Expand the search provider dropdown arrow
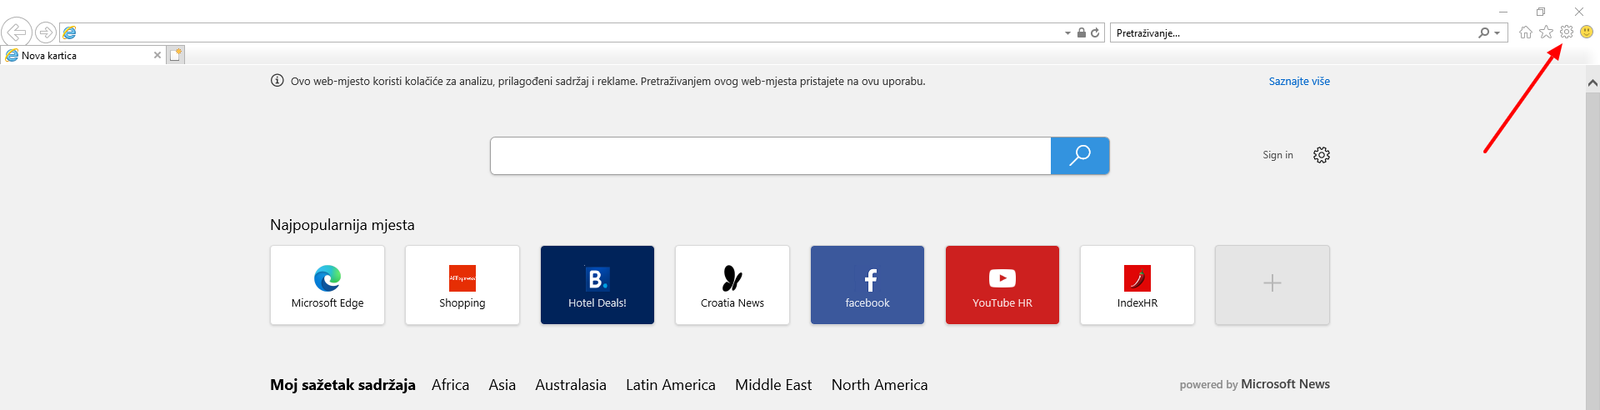This screenshot has width=1600, height=410. [x=1497, y=33]
